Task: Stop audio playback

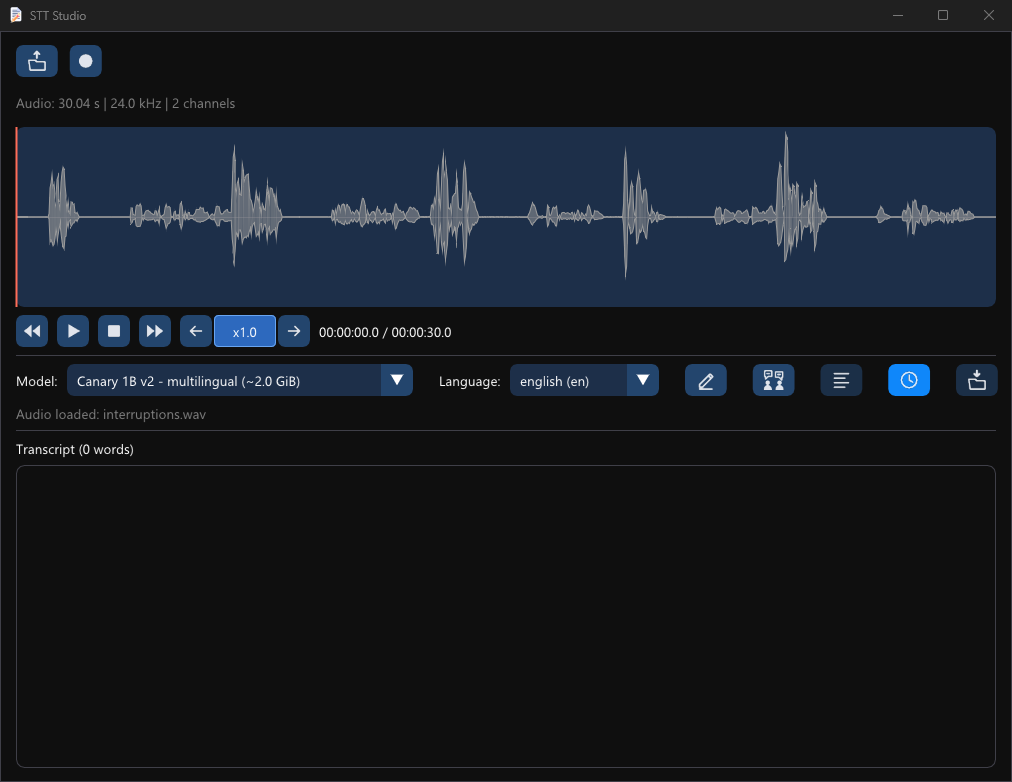Action: click(114, 331)
